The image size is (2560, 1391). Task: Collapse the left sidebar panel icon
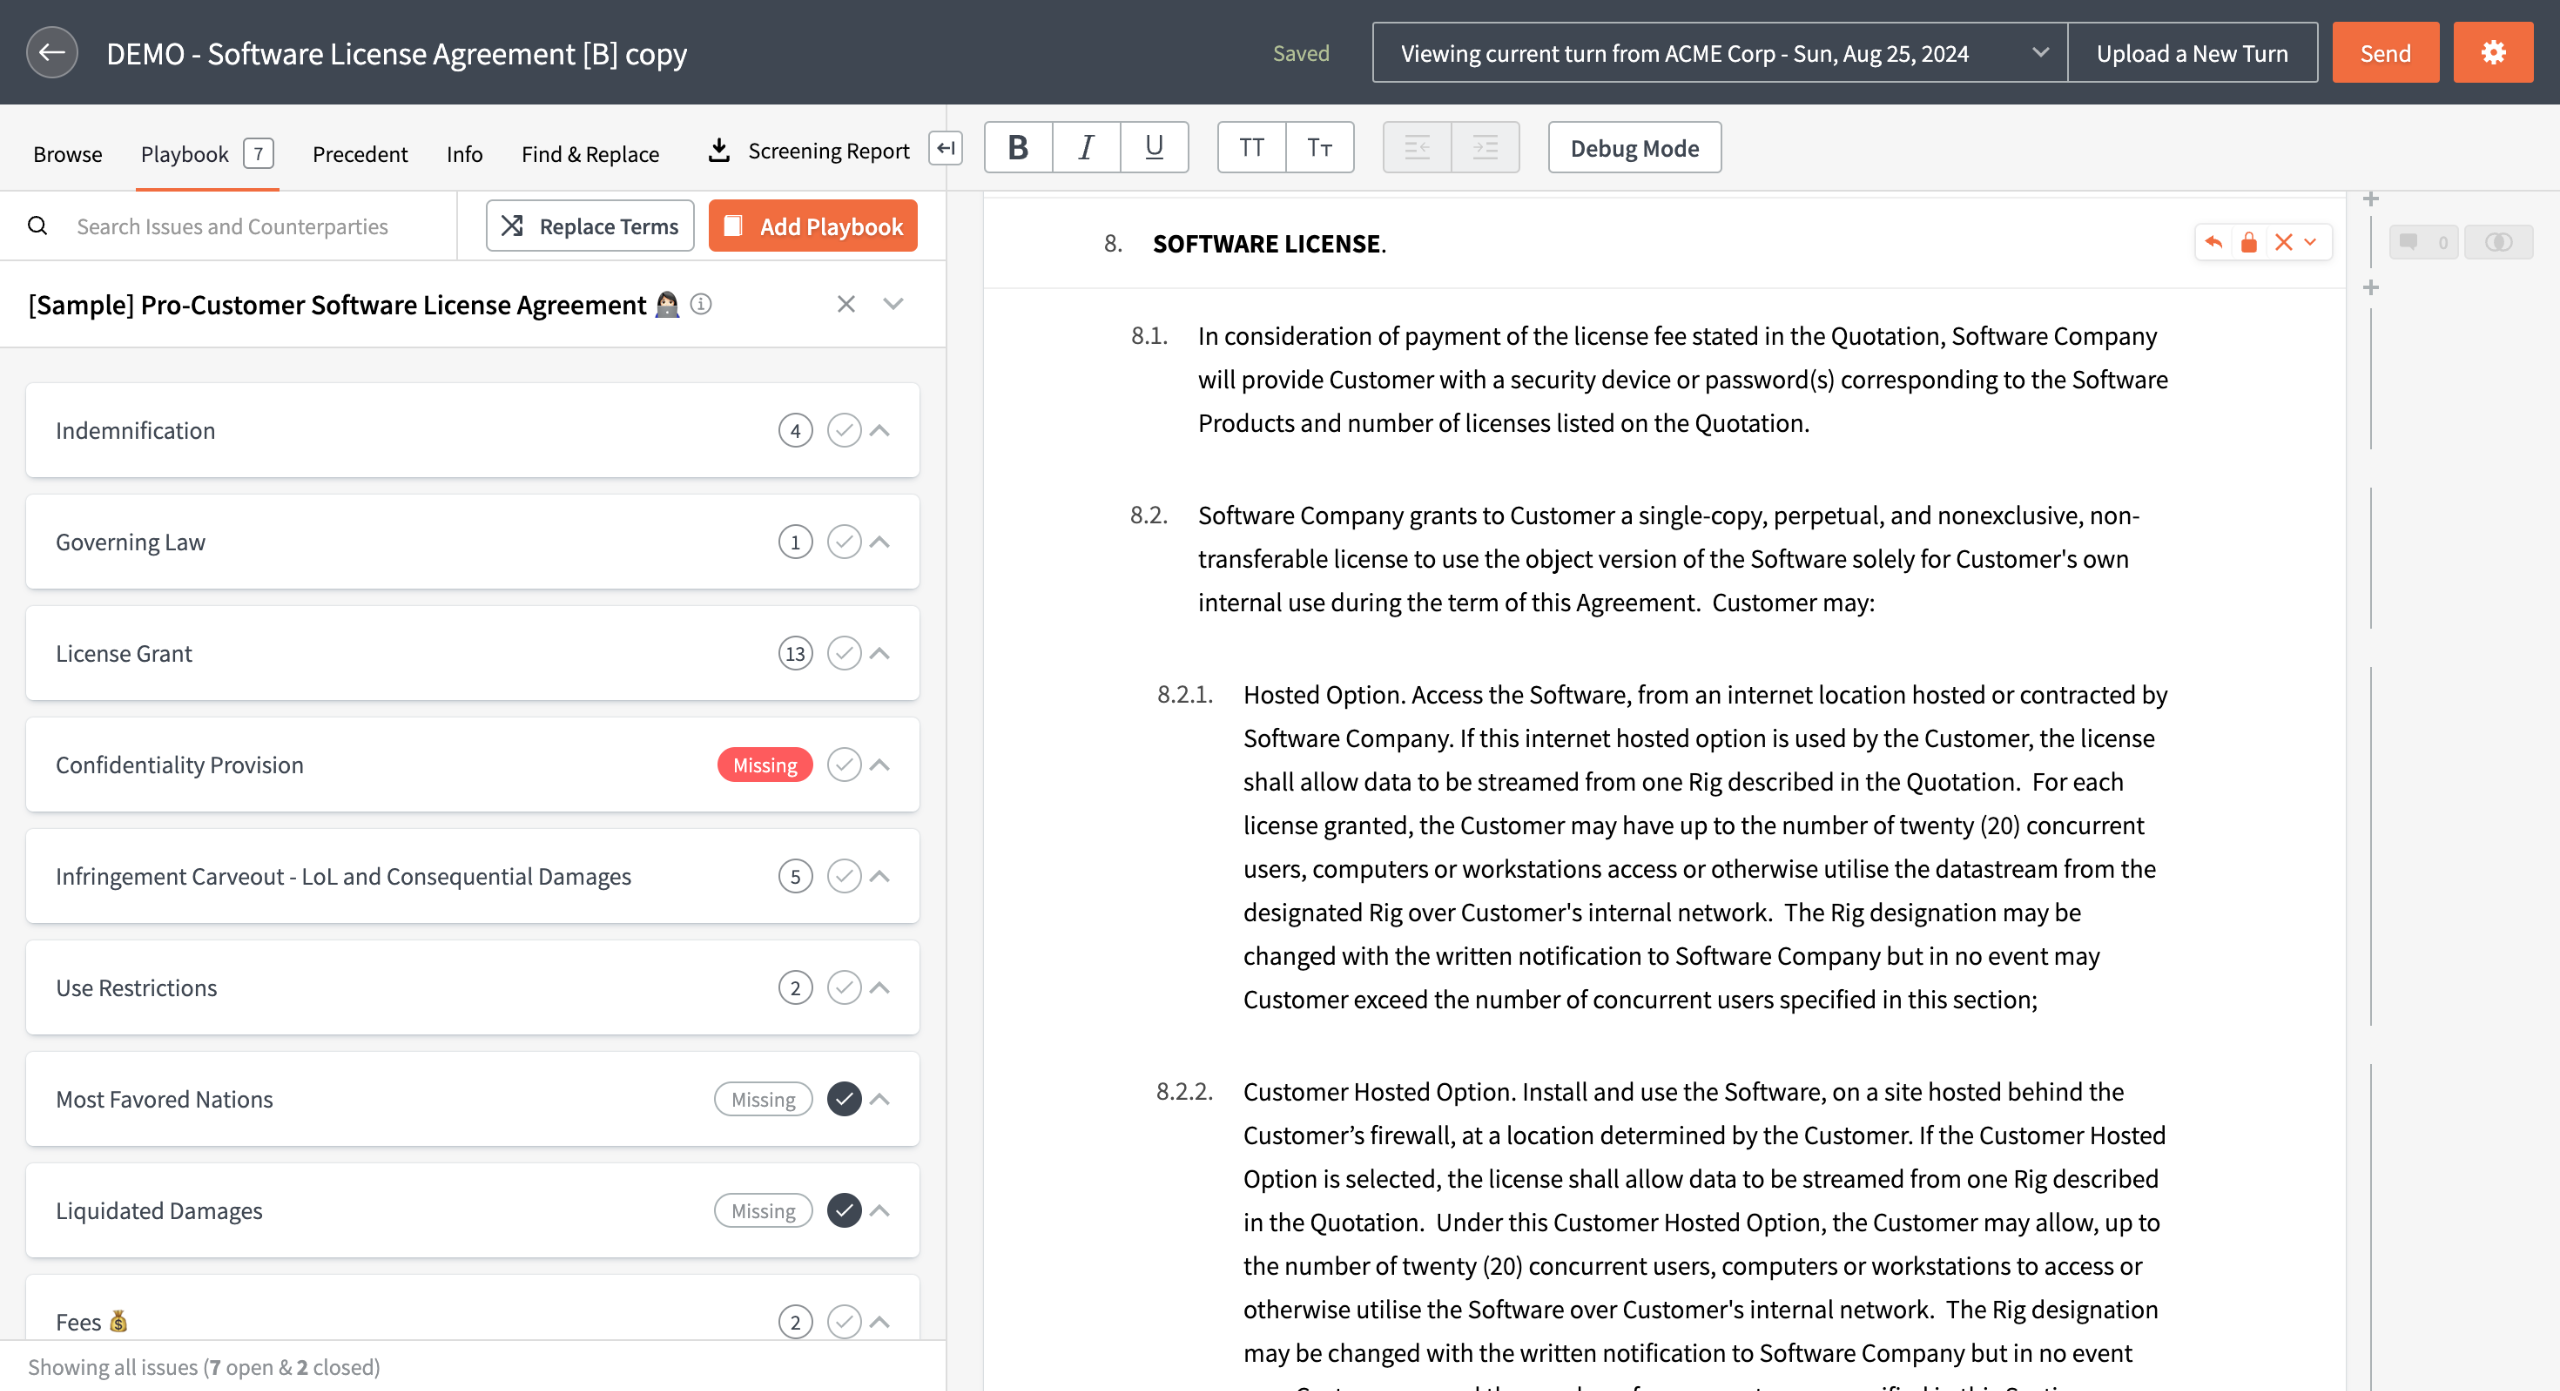945,148
